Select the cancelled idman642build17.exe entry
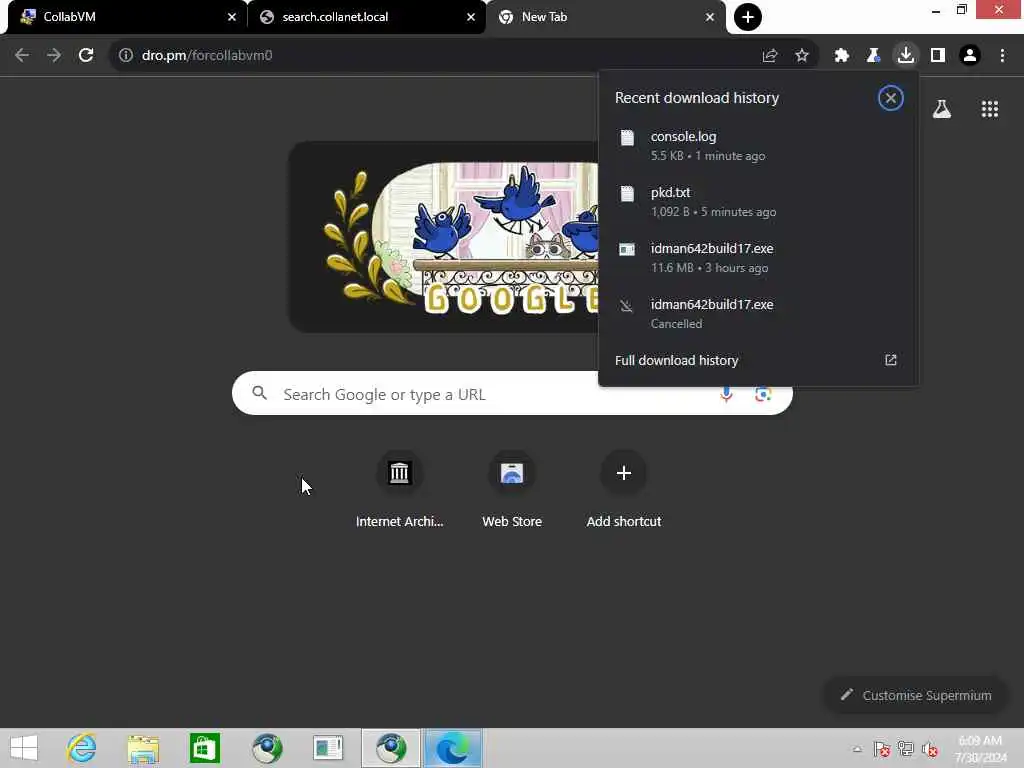Screen dimensions: 1024x768 [758, 313]
